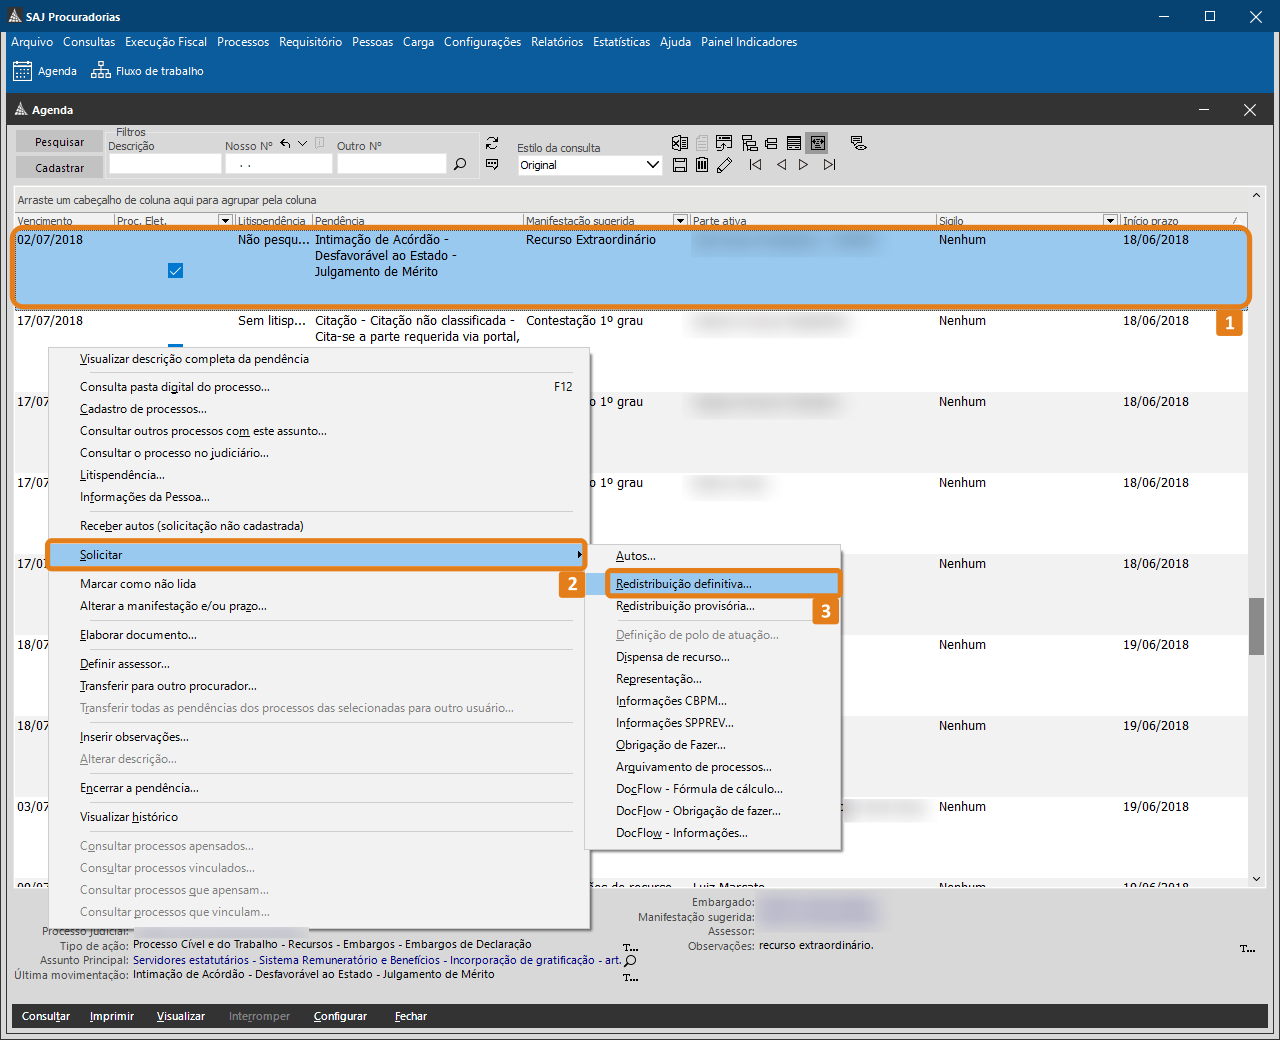Image resolution: width=1280 pixels, height=1040 pixels.
Task: Click the trash delete icon
Action: [x=702, y=165]
